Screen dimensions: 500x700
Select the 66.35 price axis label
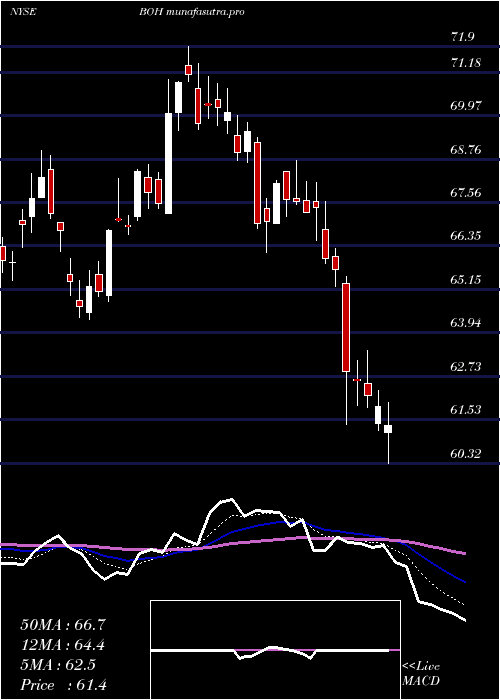coord(466,236)
